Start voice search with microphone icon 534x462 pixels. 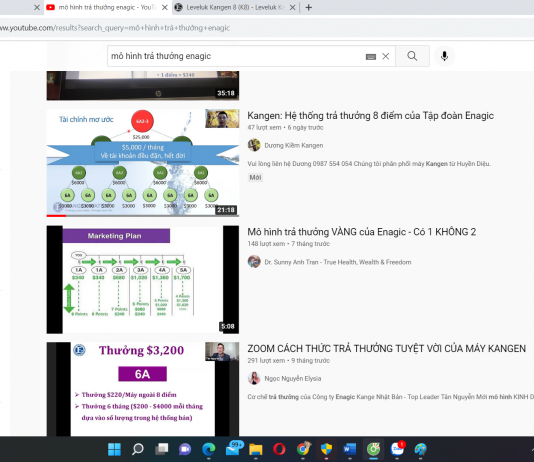pyautogui.click(x=444, y=56)
